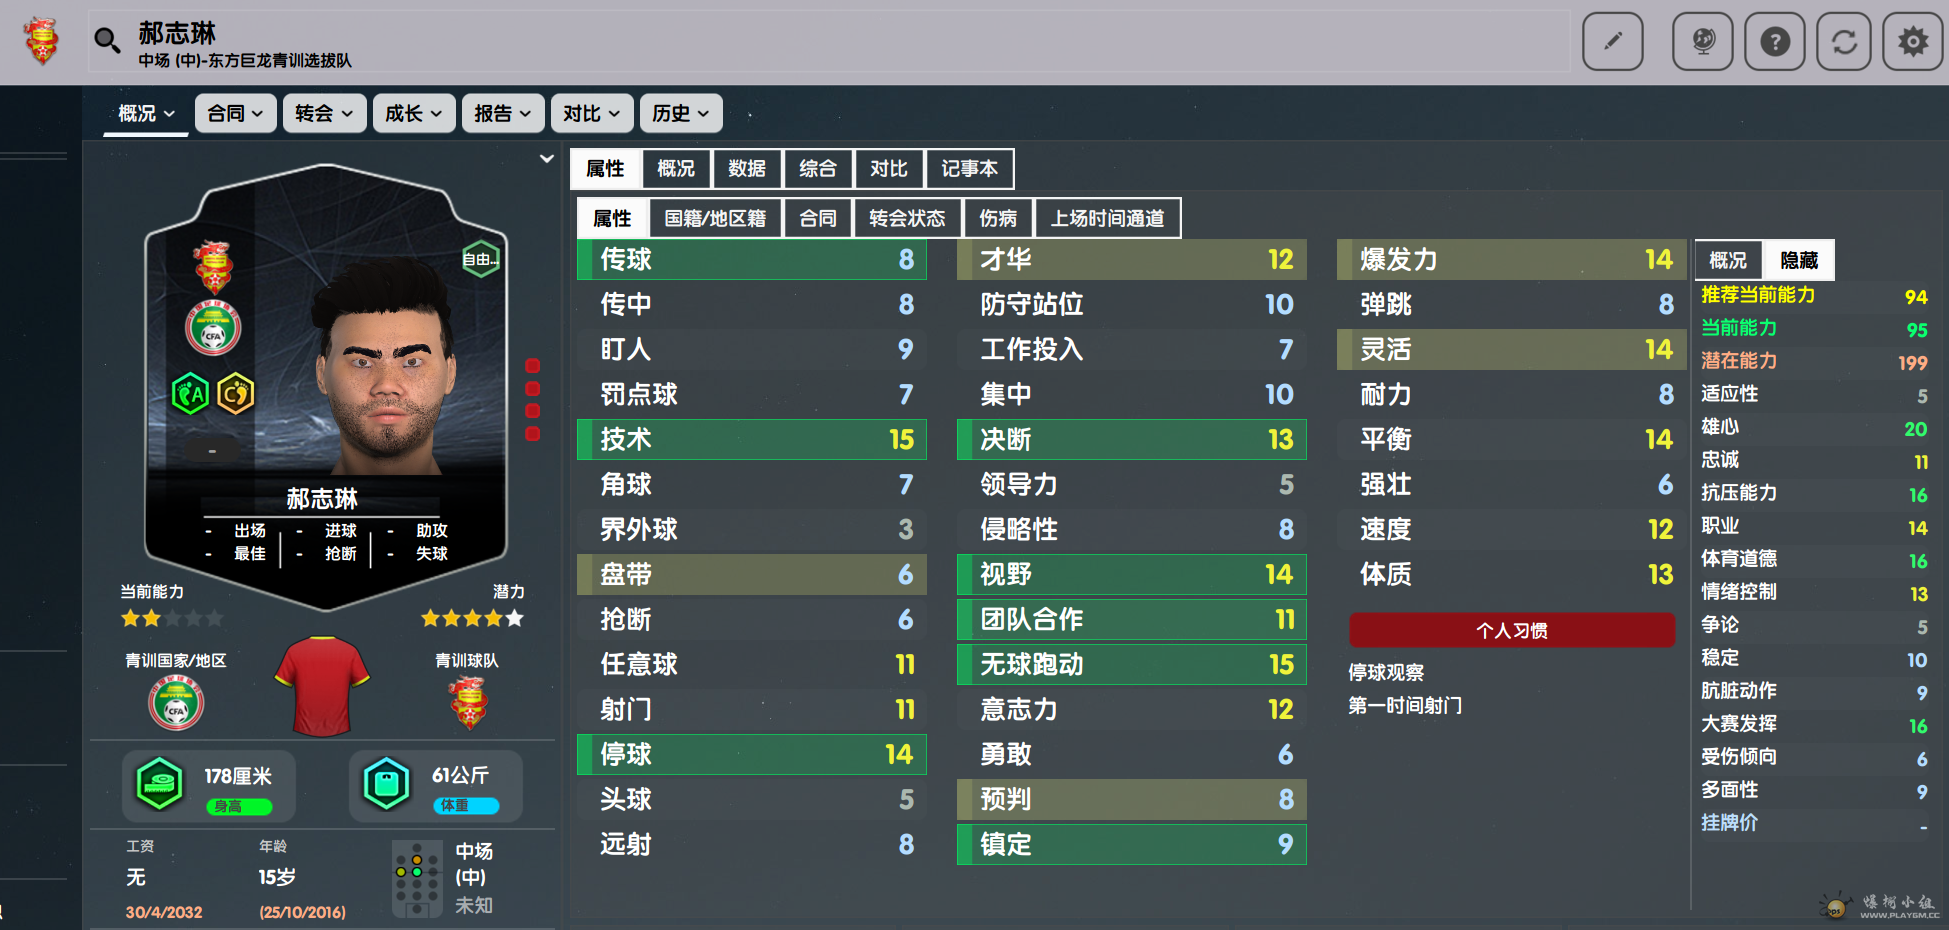Switch to the 概况 panel beside 隐藏
This screenshot has height=930, width=1949.
1728,261
